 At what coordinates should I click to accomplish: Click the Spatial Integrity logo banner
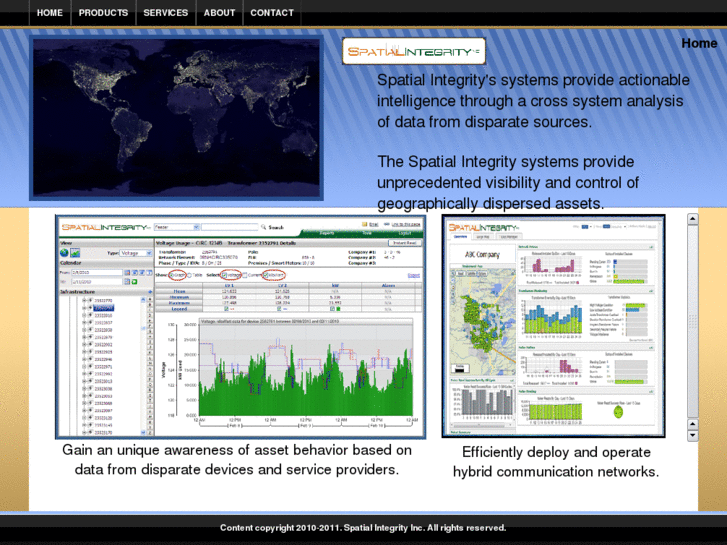click(414, 51)
